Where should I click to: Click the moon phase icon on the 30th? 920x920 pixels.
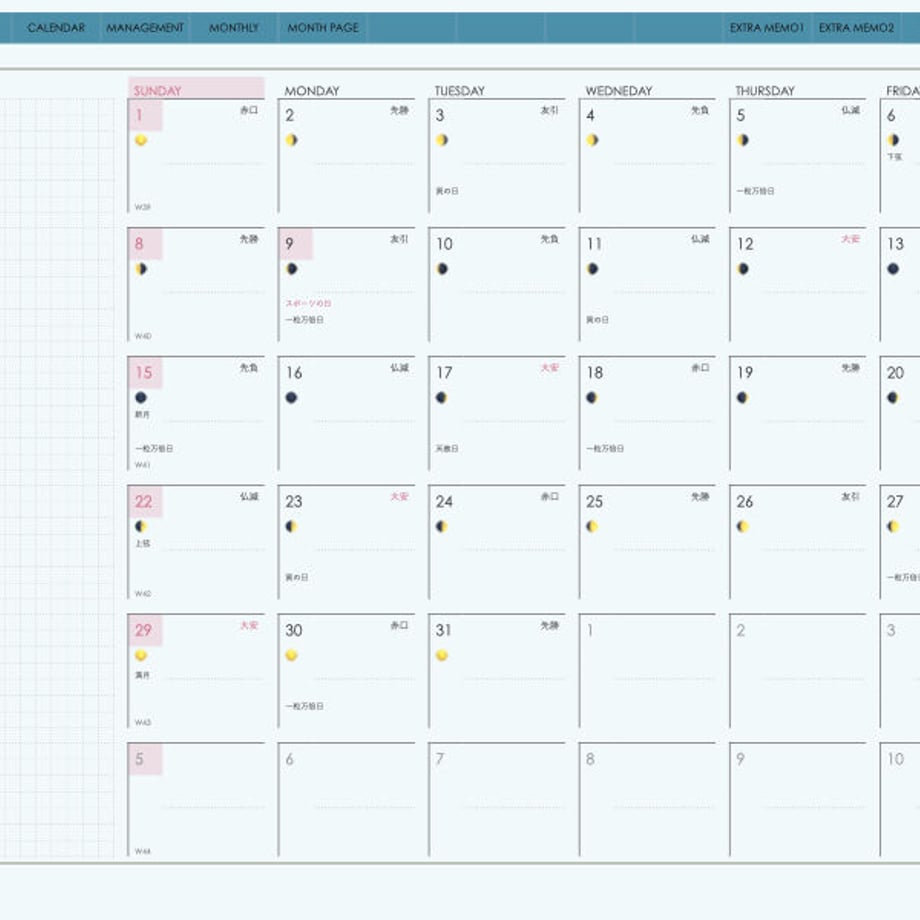[292, 655]
